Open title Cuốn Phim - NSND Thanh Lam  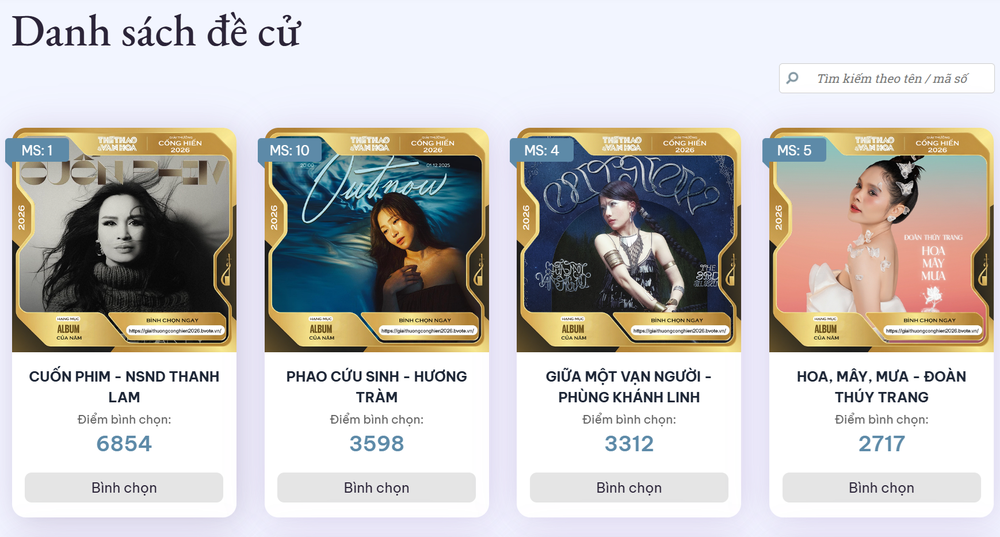point(124,386)
